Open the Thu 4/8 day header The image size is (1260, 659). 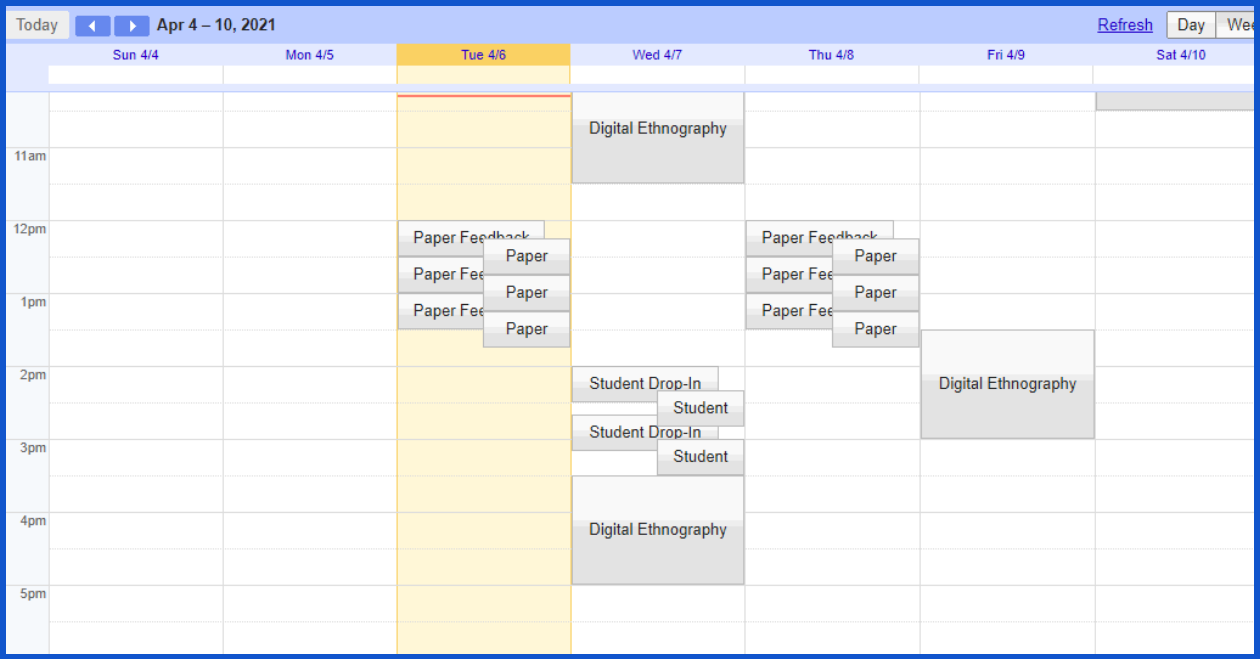(831, 55)
